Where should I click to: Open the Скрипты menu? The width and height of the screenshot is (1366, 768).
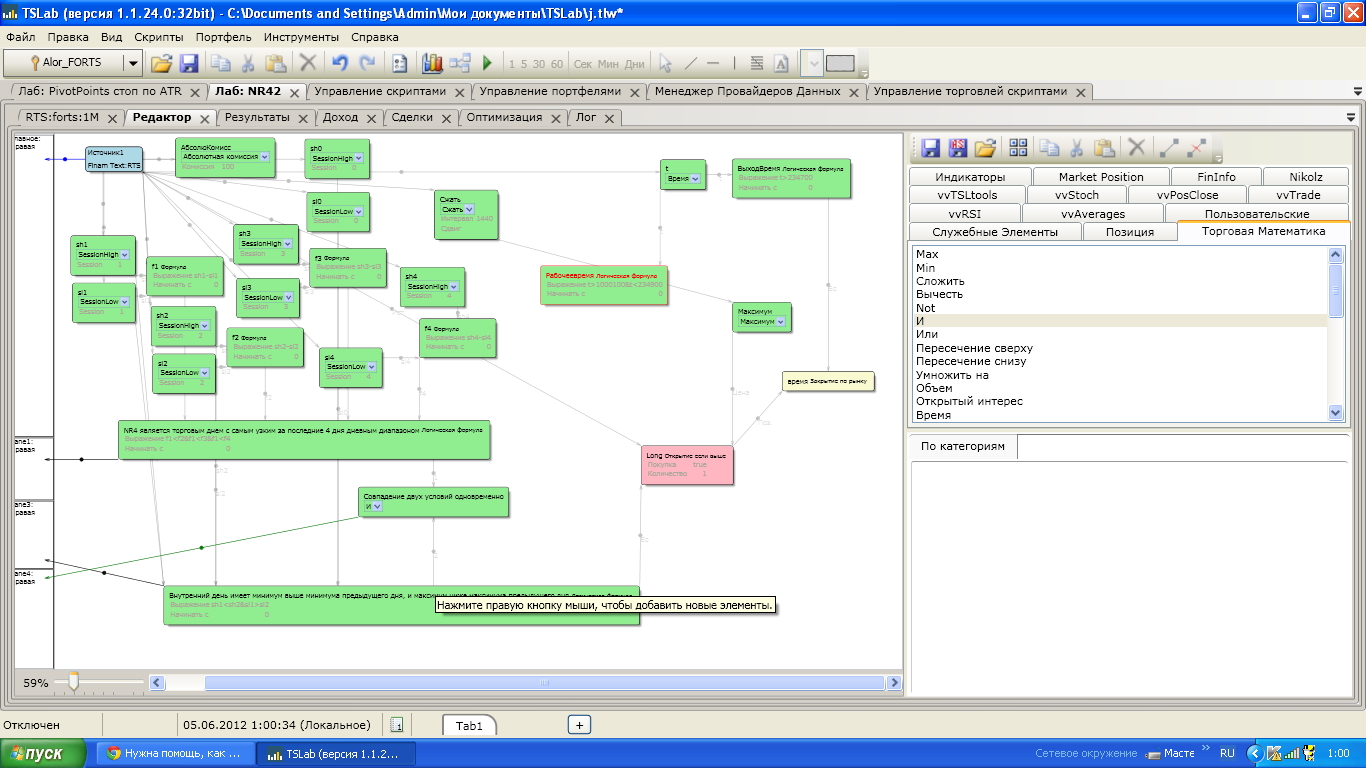[158, 37]
